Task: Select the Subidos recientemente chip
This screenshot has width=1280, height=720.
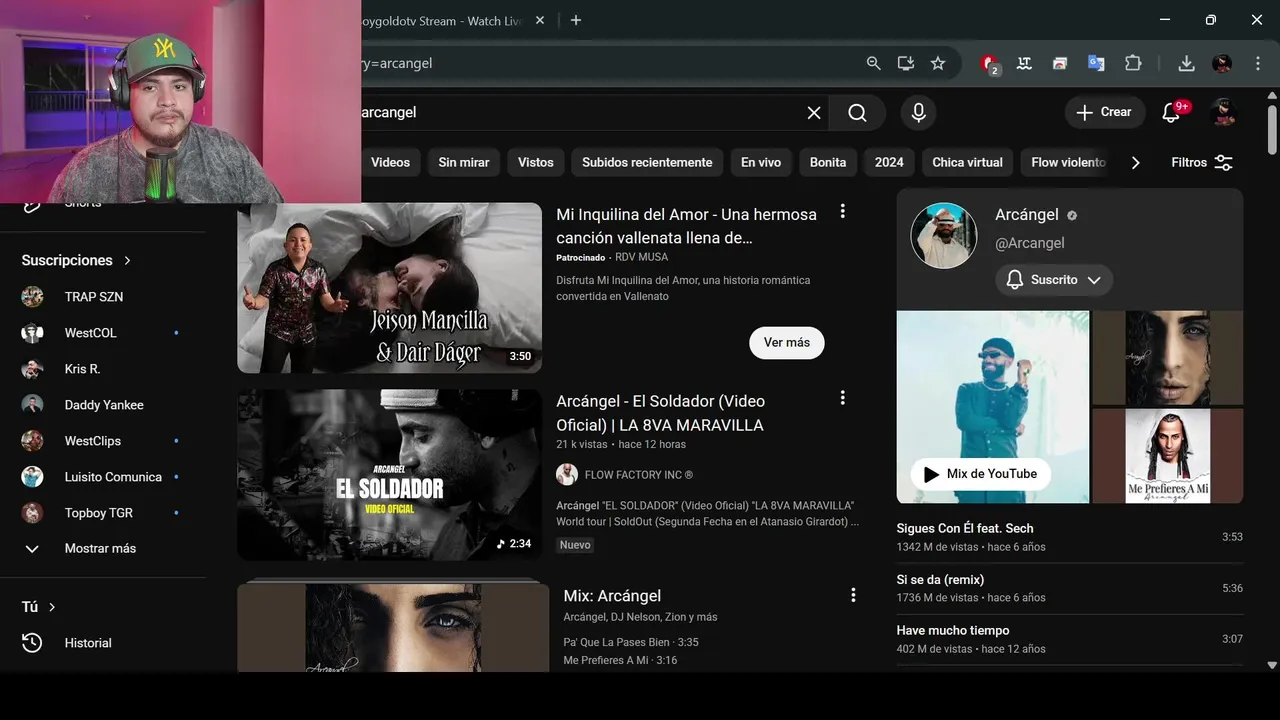Action: tap(647, 162)
